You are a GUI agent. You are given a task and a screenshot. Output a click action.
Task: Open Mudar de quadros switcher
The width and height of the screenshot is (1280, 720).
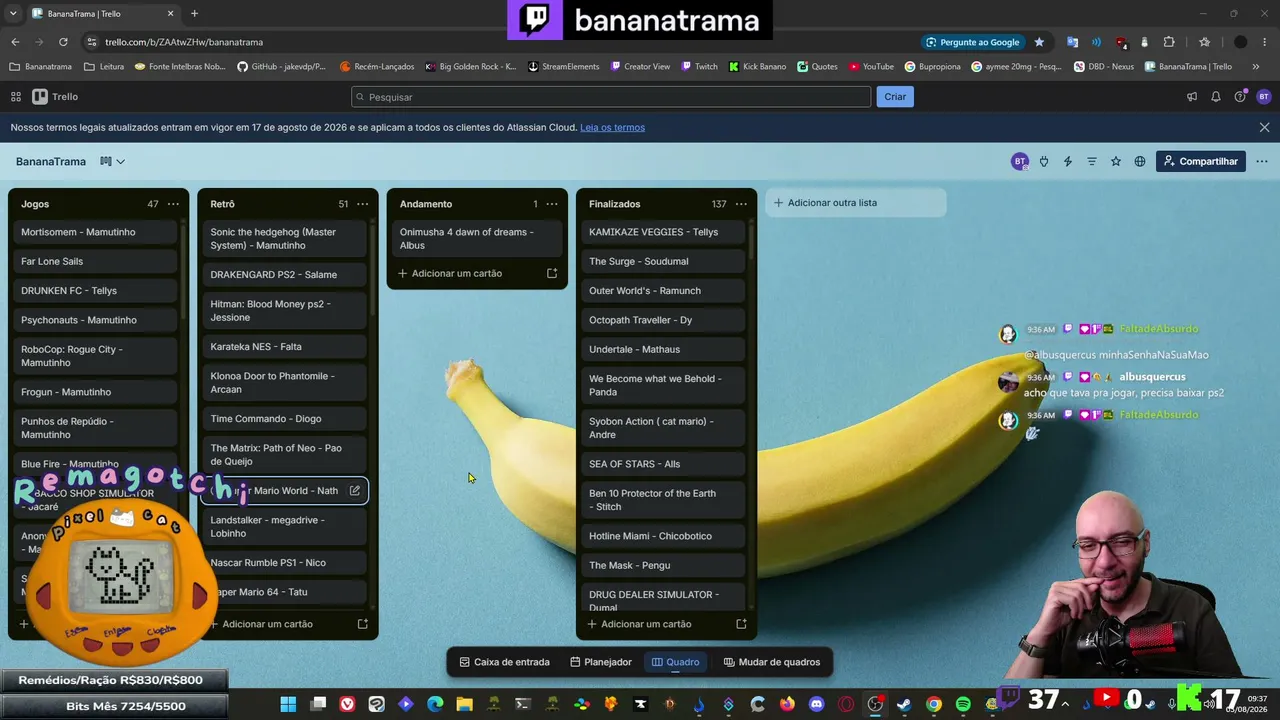coord(772,662)
